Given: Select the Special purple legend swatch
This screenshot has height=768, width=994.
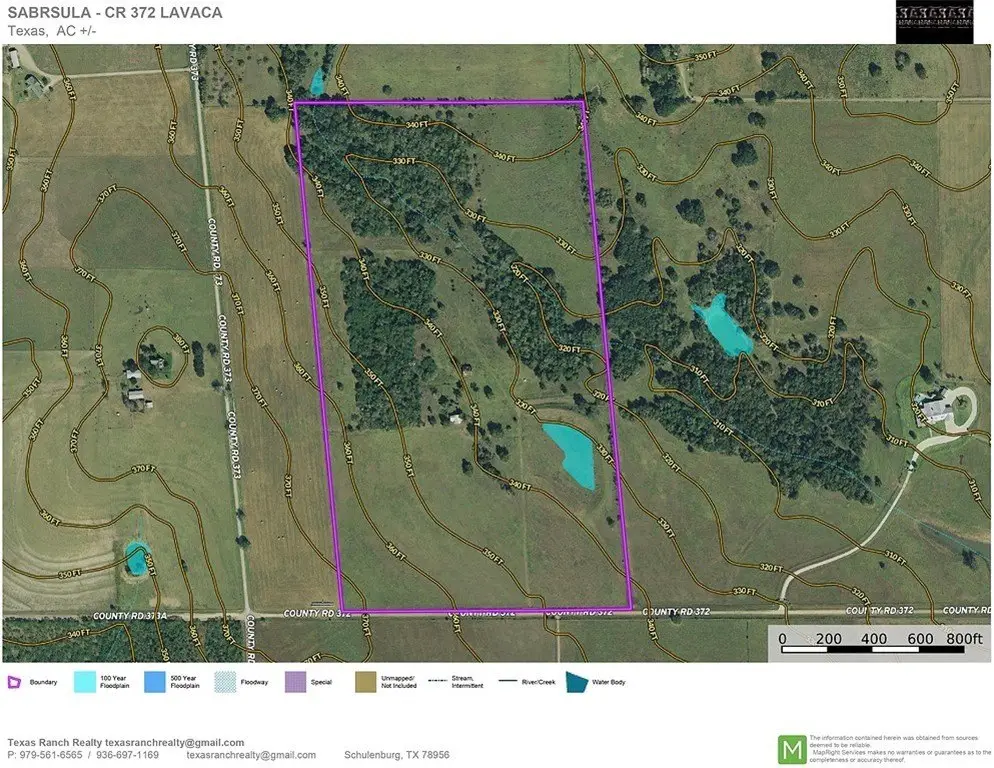Looking at the screenshot, I should click(x=297, y=682).
